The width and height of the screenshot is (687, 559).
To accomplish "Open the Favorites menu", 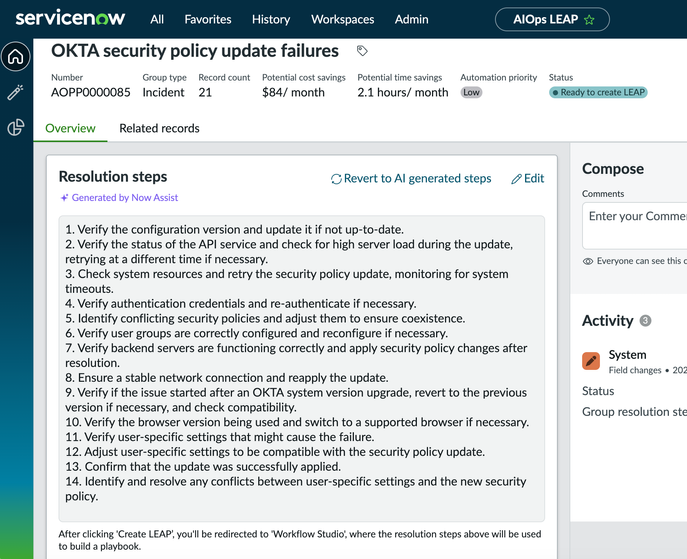I will (x=208, y=19).
